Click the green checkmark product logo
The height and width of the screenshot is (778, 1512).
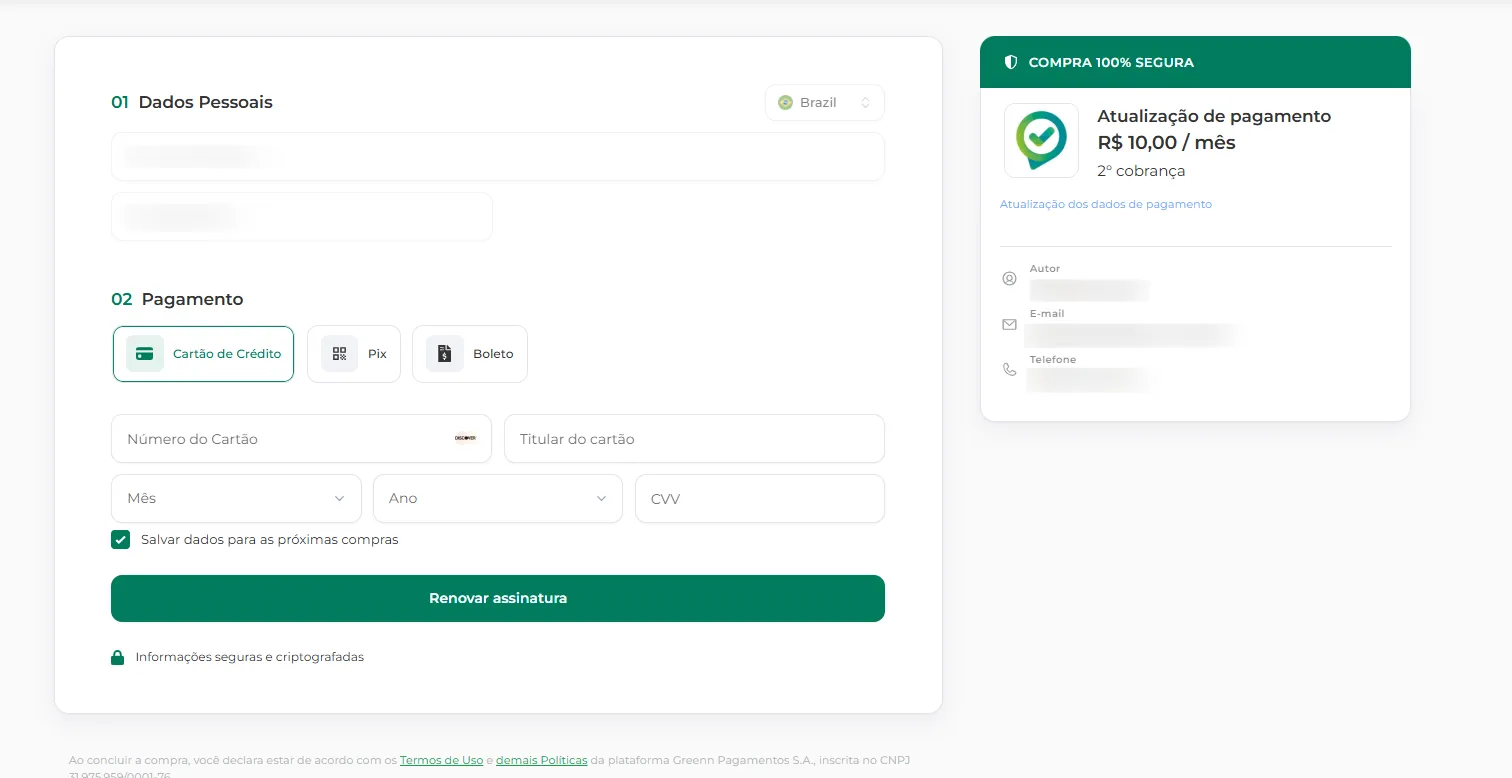pyautogui.click(x=1041, y=141)
